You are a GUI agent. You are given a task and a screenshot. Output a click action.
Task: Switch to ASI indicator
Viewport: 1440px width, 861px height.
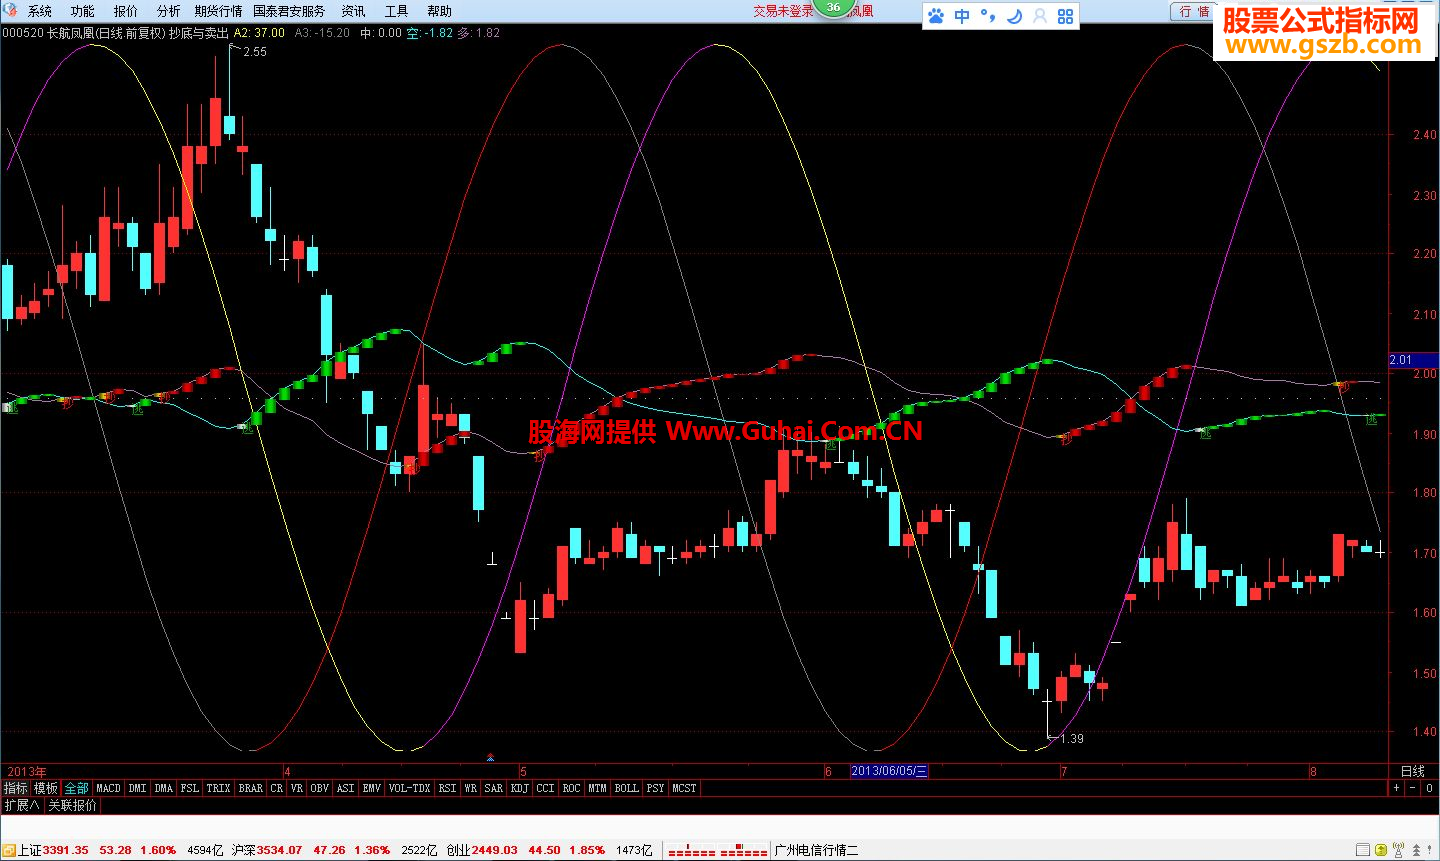coord(346,788)
